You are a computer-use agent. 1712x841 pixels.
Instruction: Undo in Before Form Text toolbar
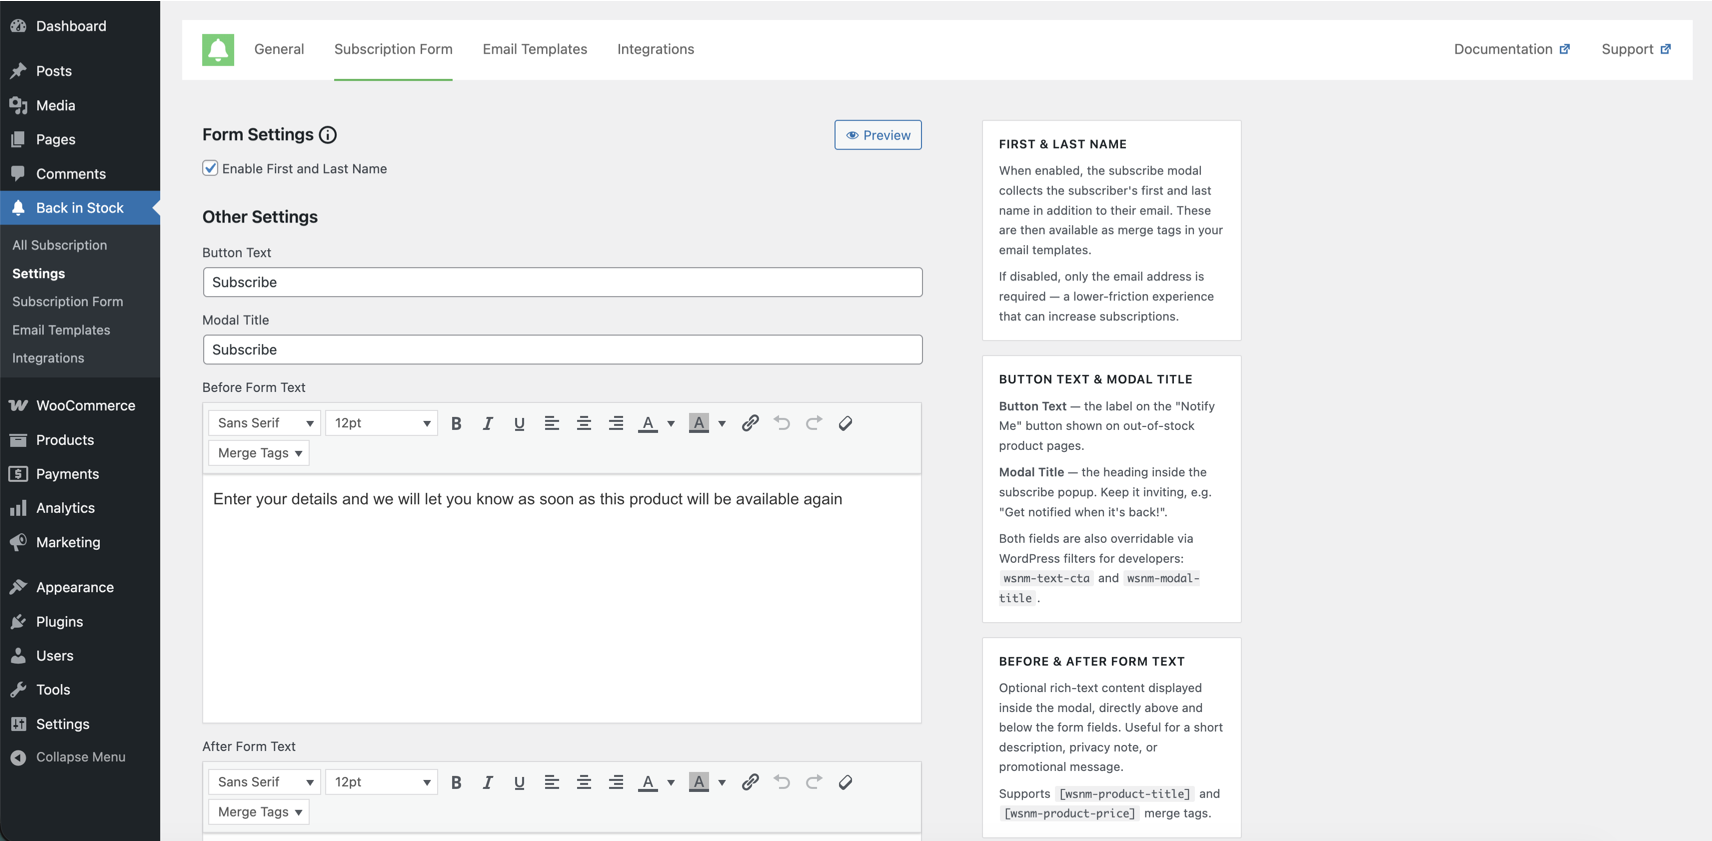782,423
